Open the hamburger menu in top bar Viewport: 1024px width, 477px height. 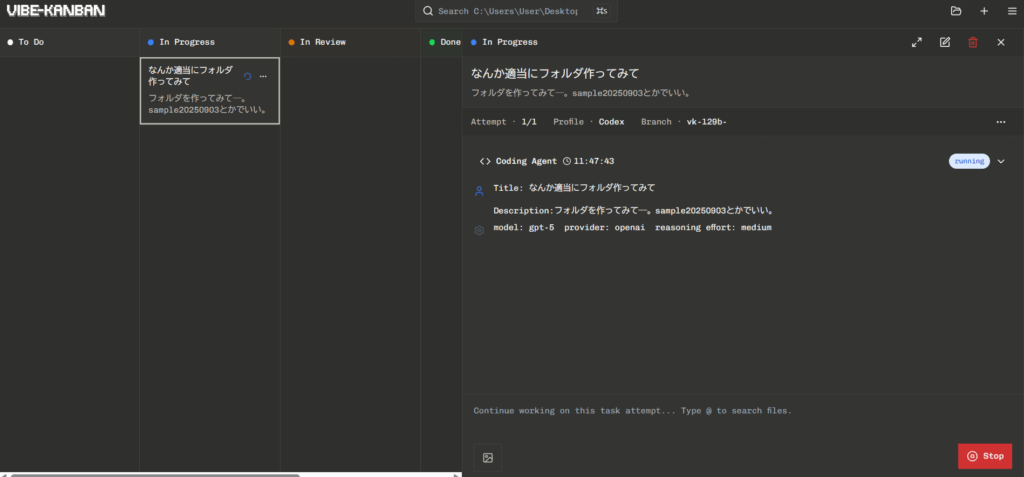pos(1011,11)
